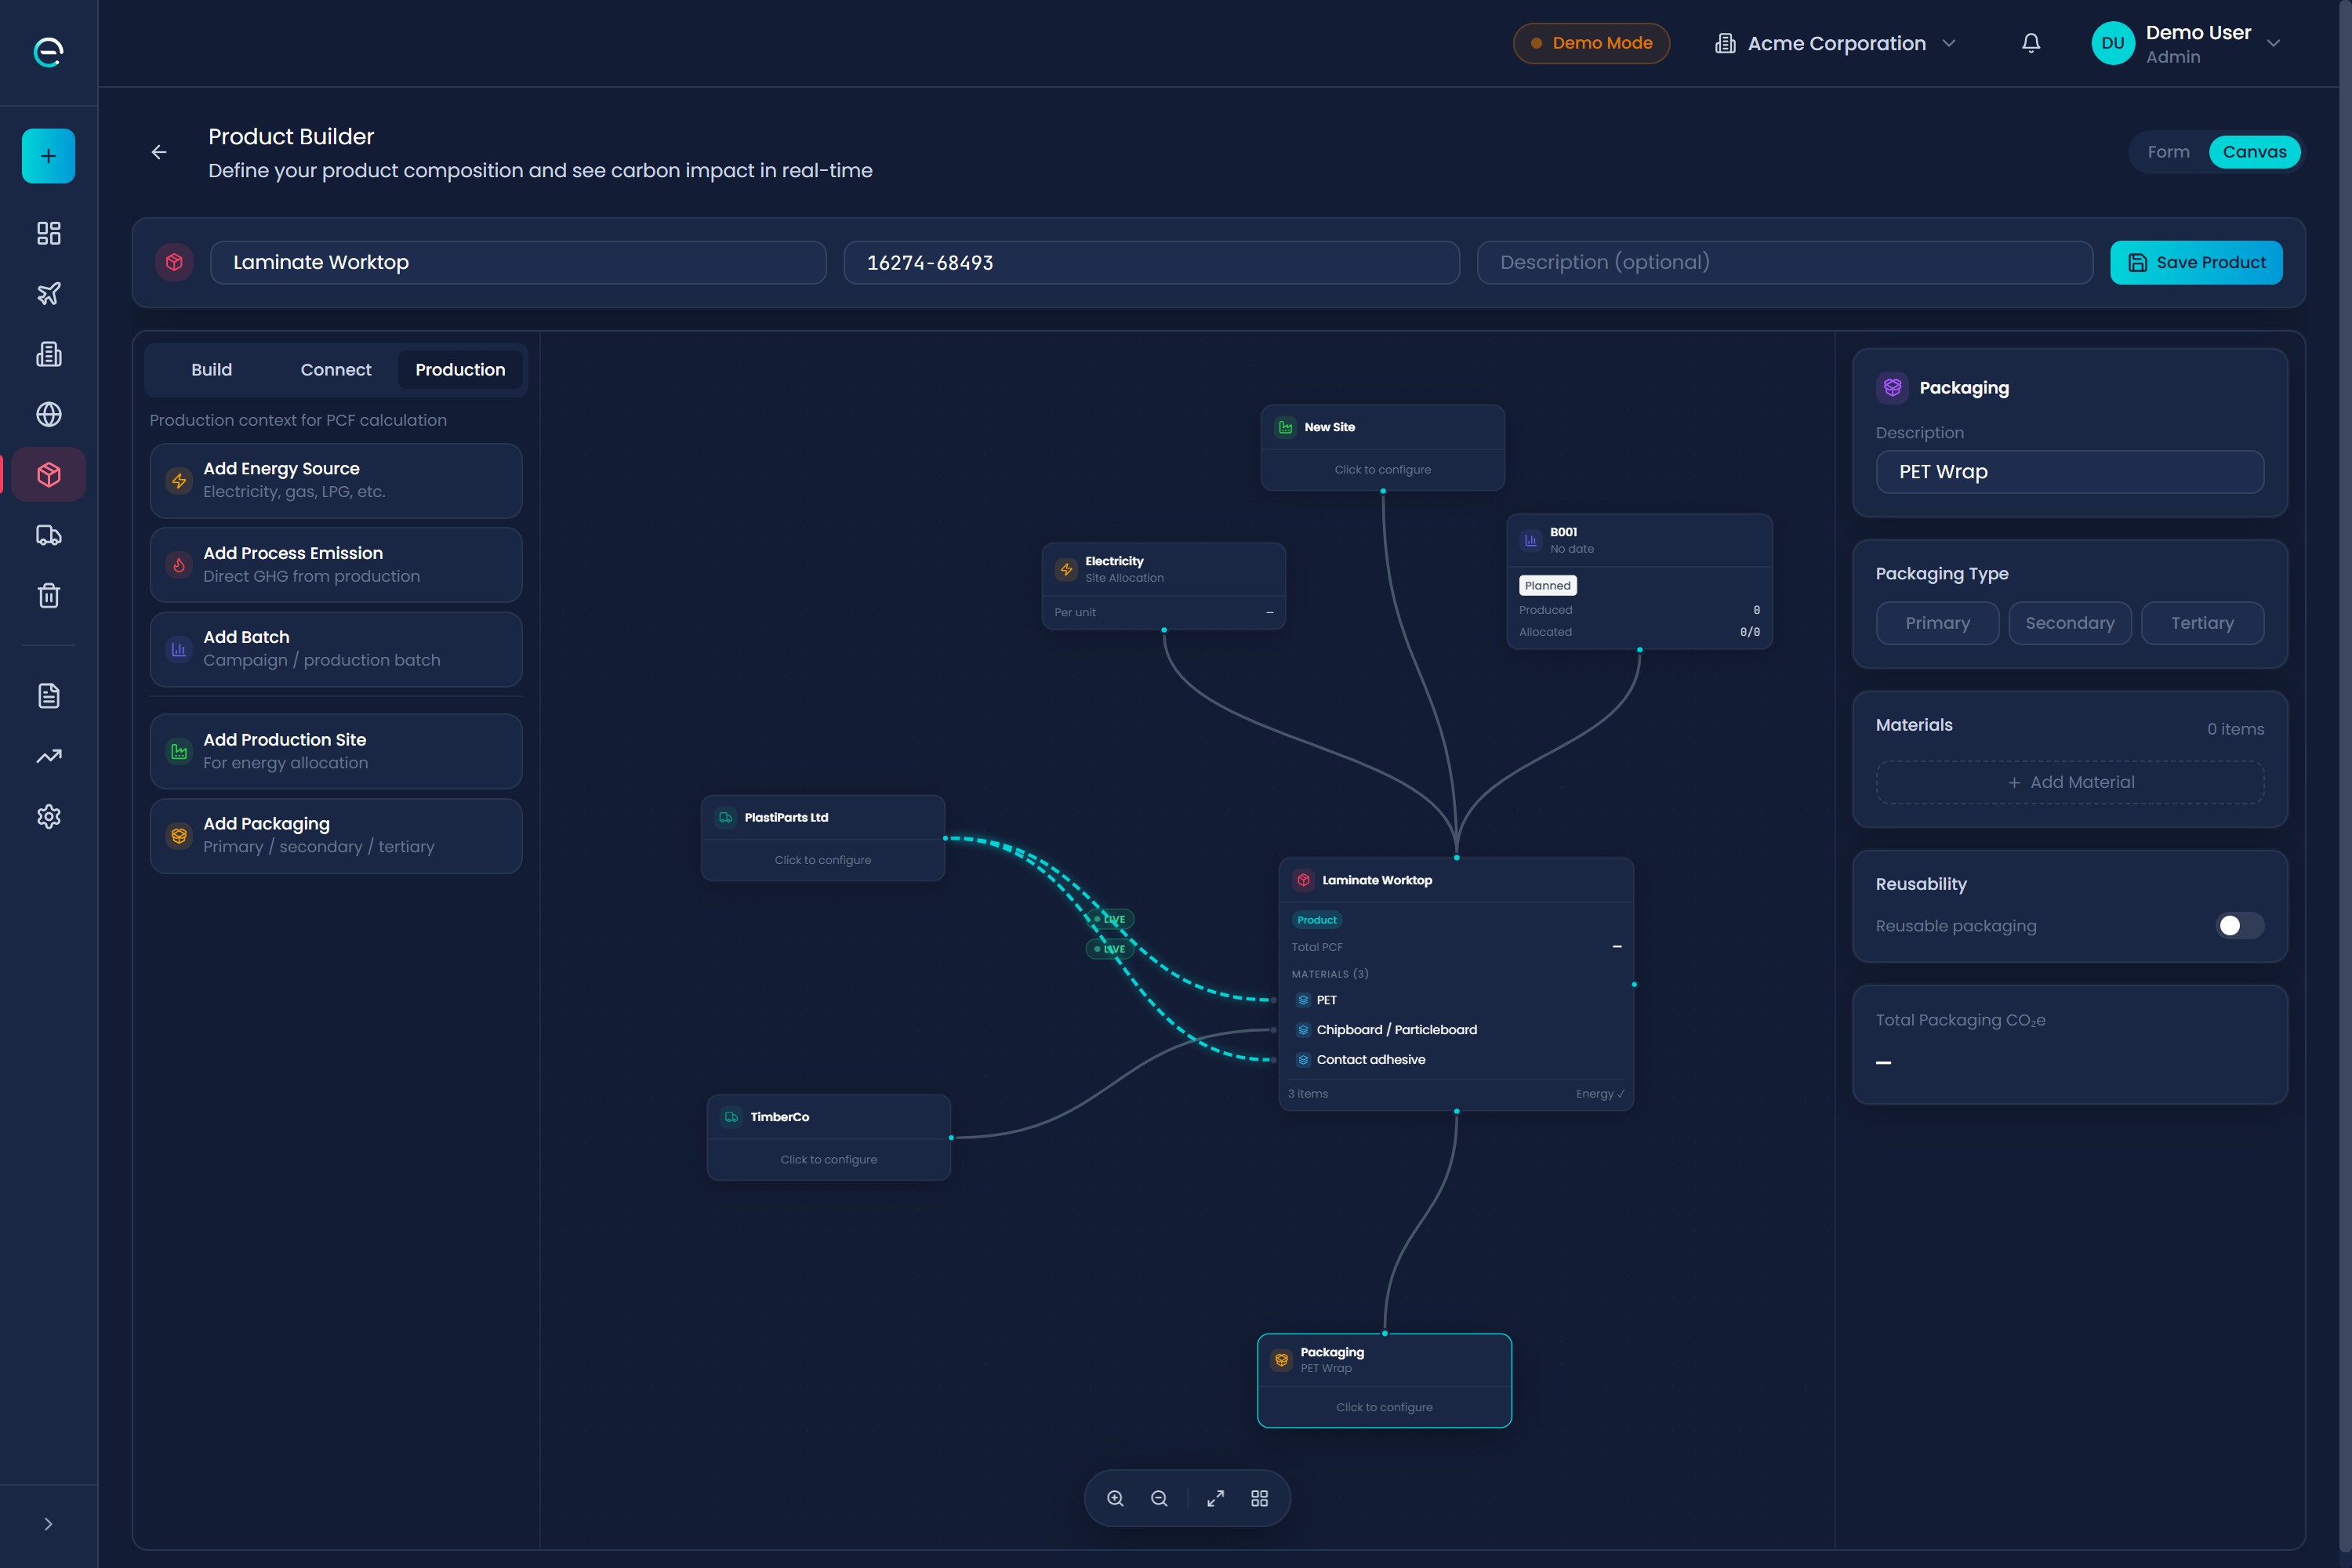Image resolution: width=2352 pixels, height=1568 pixels.
Task: Click the auto-layout grid icon in canvas toolbar
Action: point(1259,1498)
